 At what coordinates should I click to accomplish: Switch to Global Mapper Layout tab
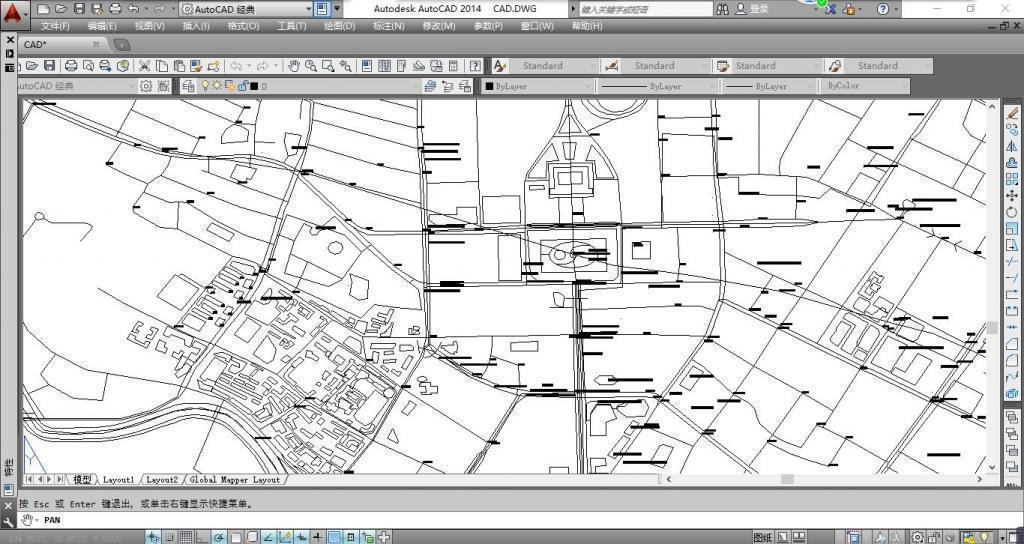point(235,480)
